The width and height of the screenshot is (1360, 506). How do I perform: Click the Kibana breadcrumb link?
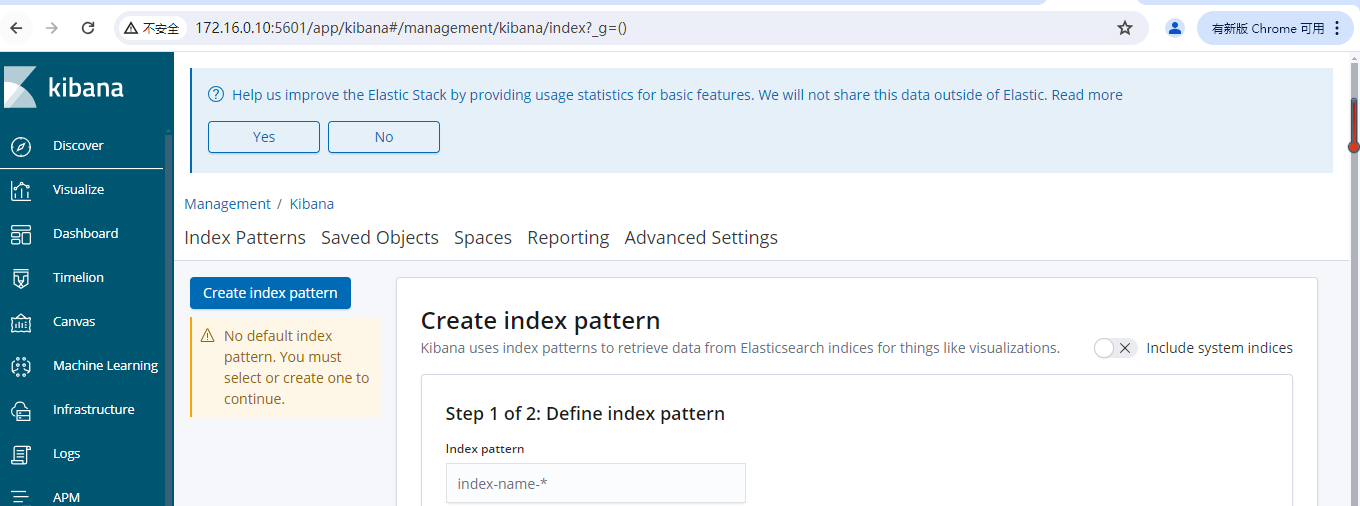click(312, 204)
